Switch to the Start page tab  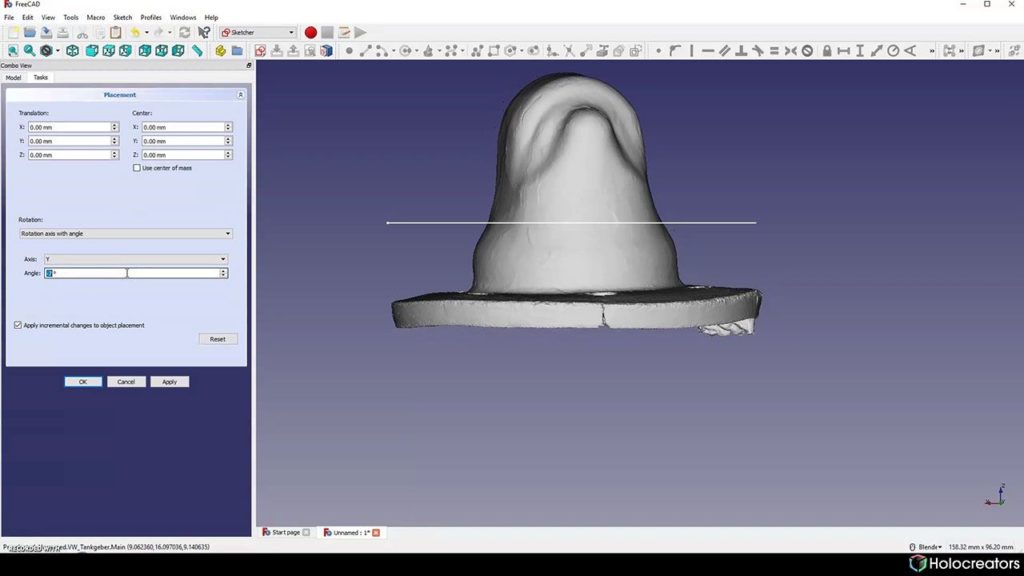(286, 533)
